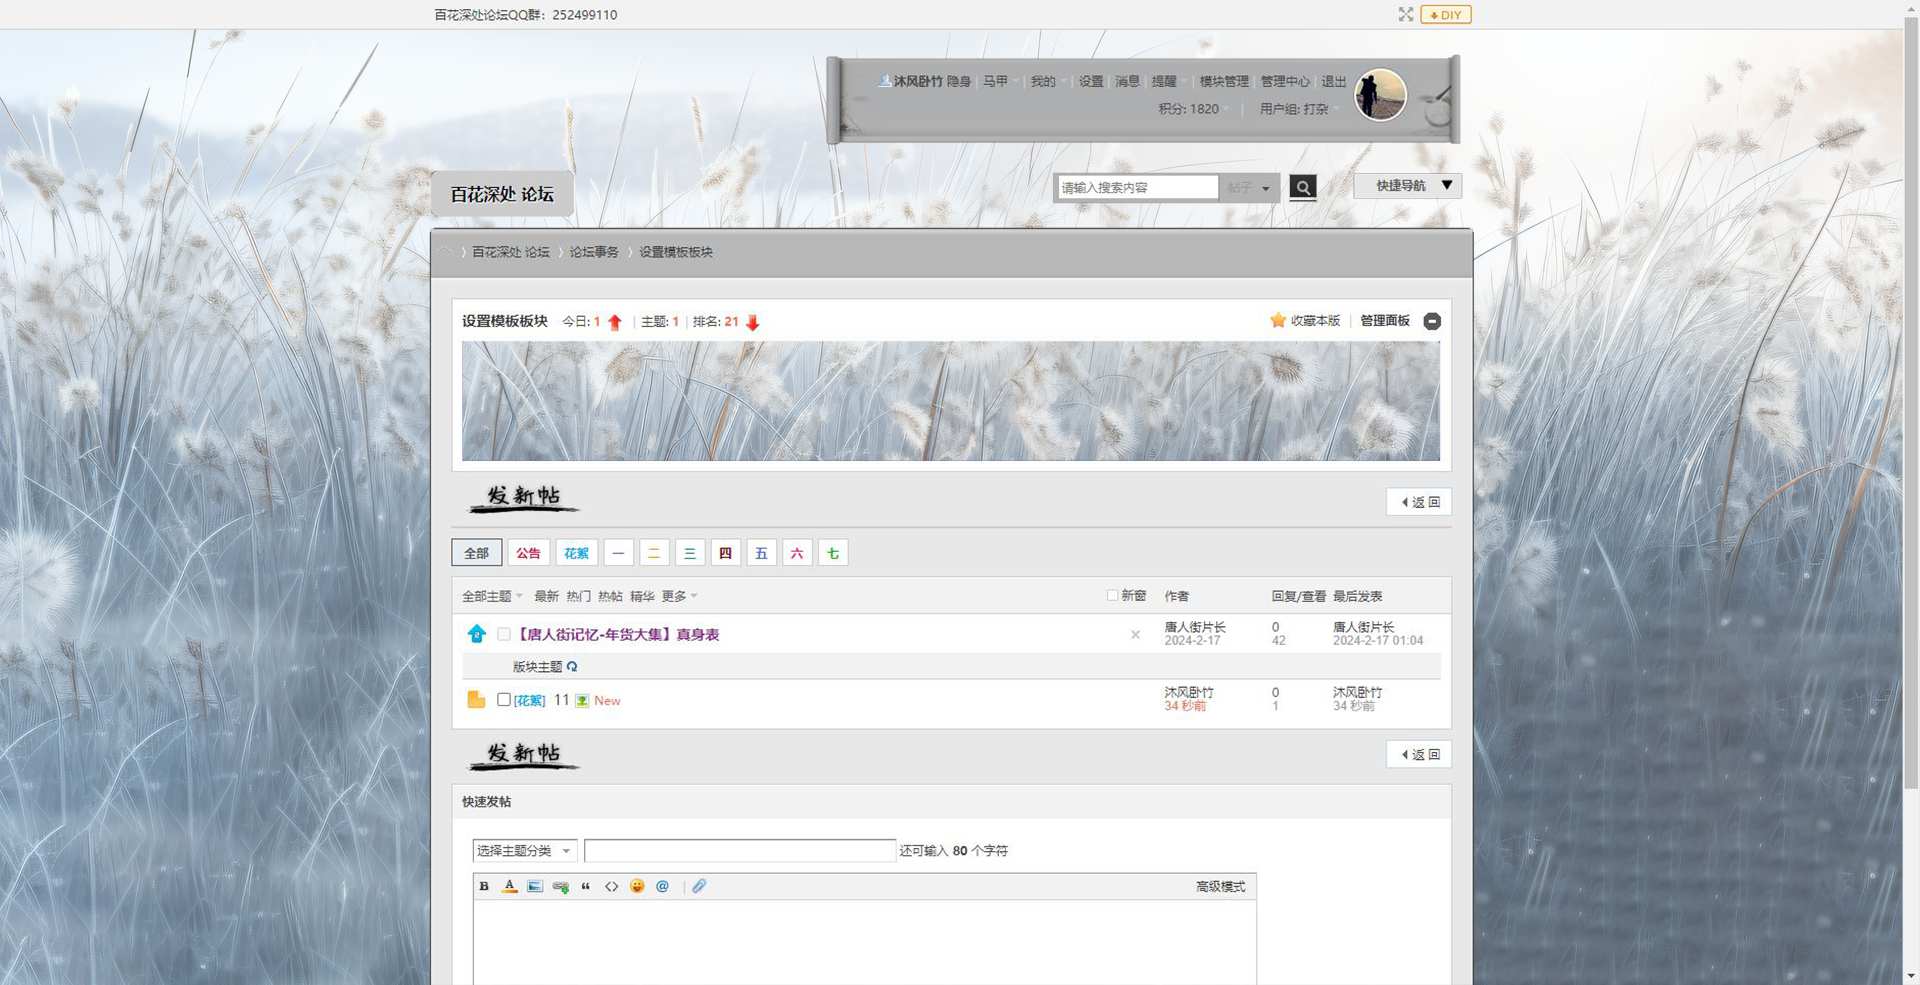Open the font color picker
The width and height of the screenshot is (1920, 985).
pos(509,887)
